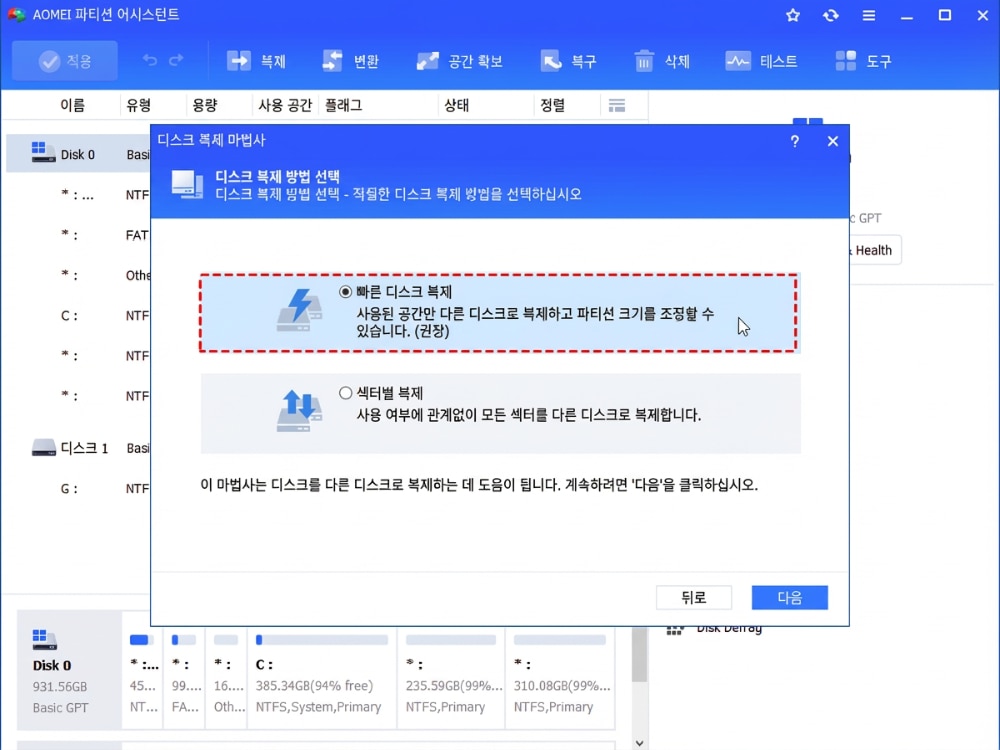Select the sector-by-sector clone (섹터별 복제) option
Image resolution: width=1000 pixels, height=750 pixels.
click(346, 393)
